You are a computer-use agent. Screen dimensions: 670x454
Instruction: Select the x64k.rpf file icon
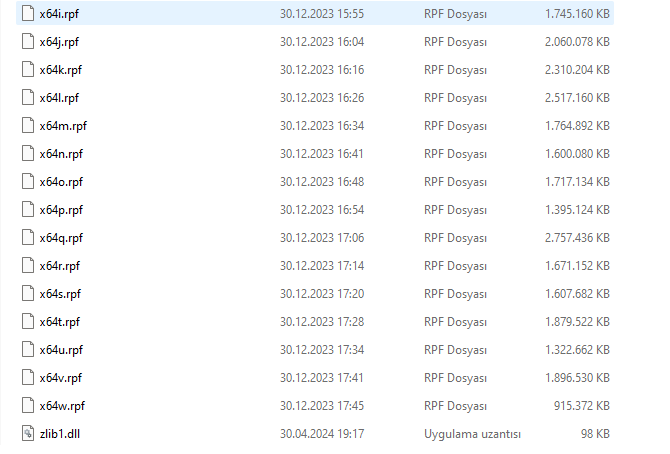(28, 70)
